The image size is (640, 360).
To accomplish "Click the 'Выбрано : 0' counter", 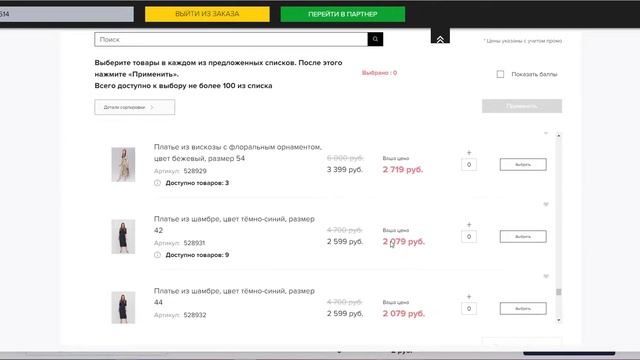I will [379, 73].
